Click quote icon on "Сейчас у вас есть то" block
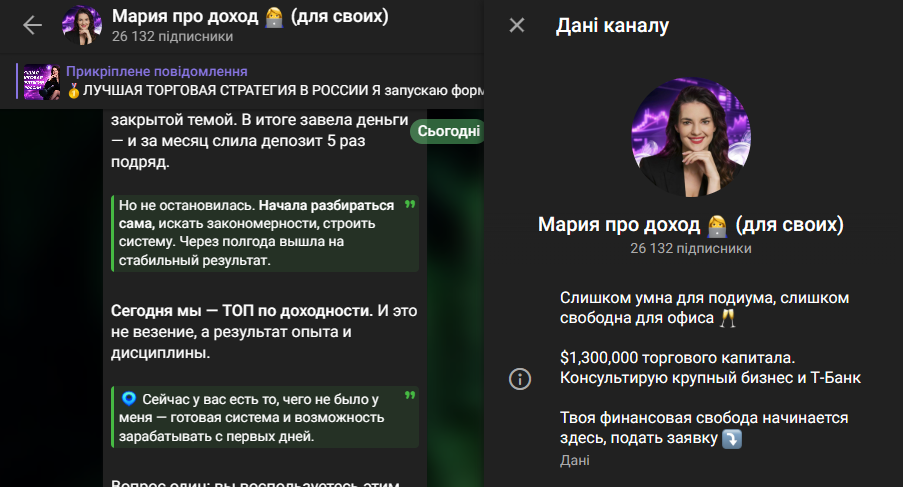Screen dimensions: 903x487 (x=409, y=395)
